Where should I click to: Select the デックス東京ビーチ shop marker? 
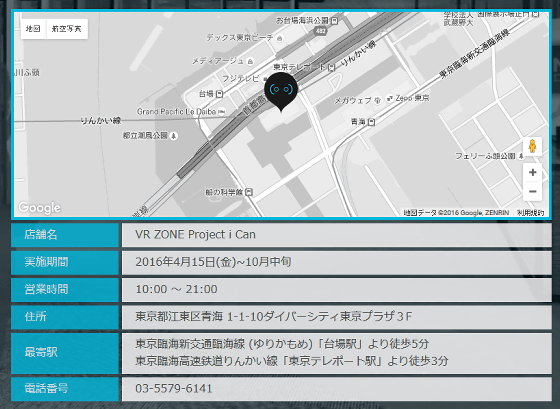coord(280,38)
